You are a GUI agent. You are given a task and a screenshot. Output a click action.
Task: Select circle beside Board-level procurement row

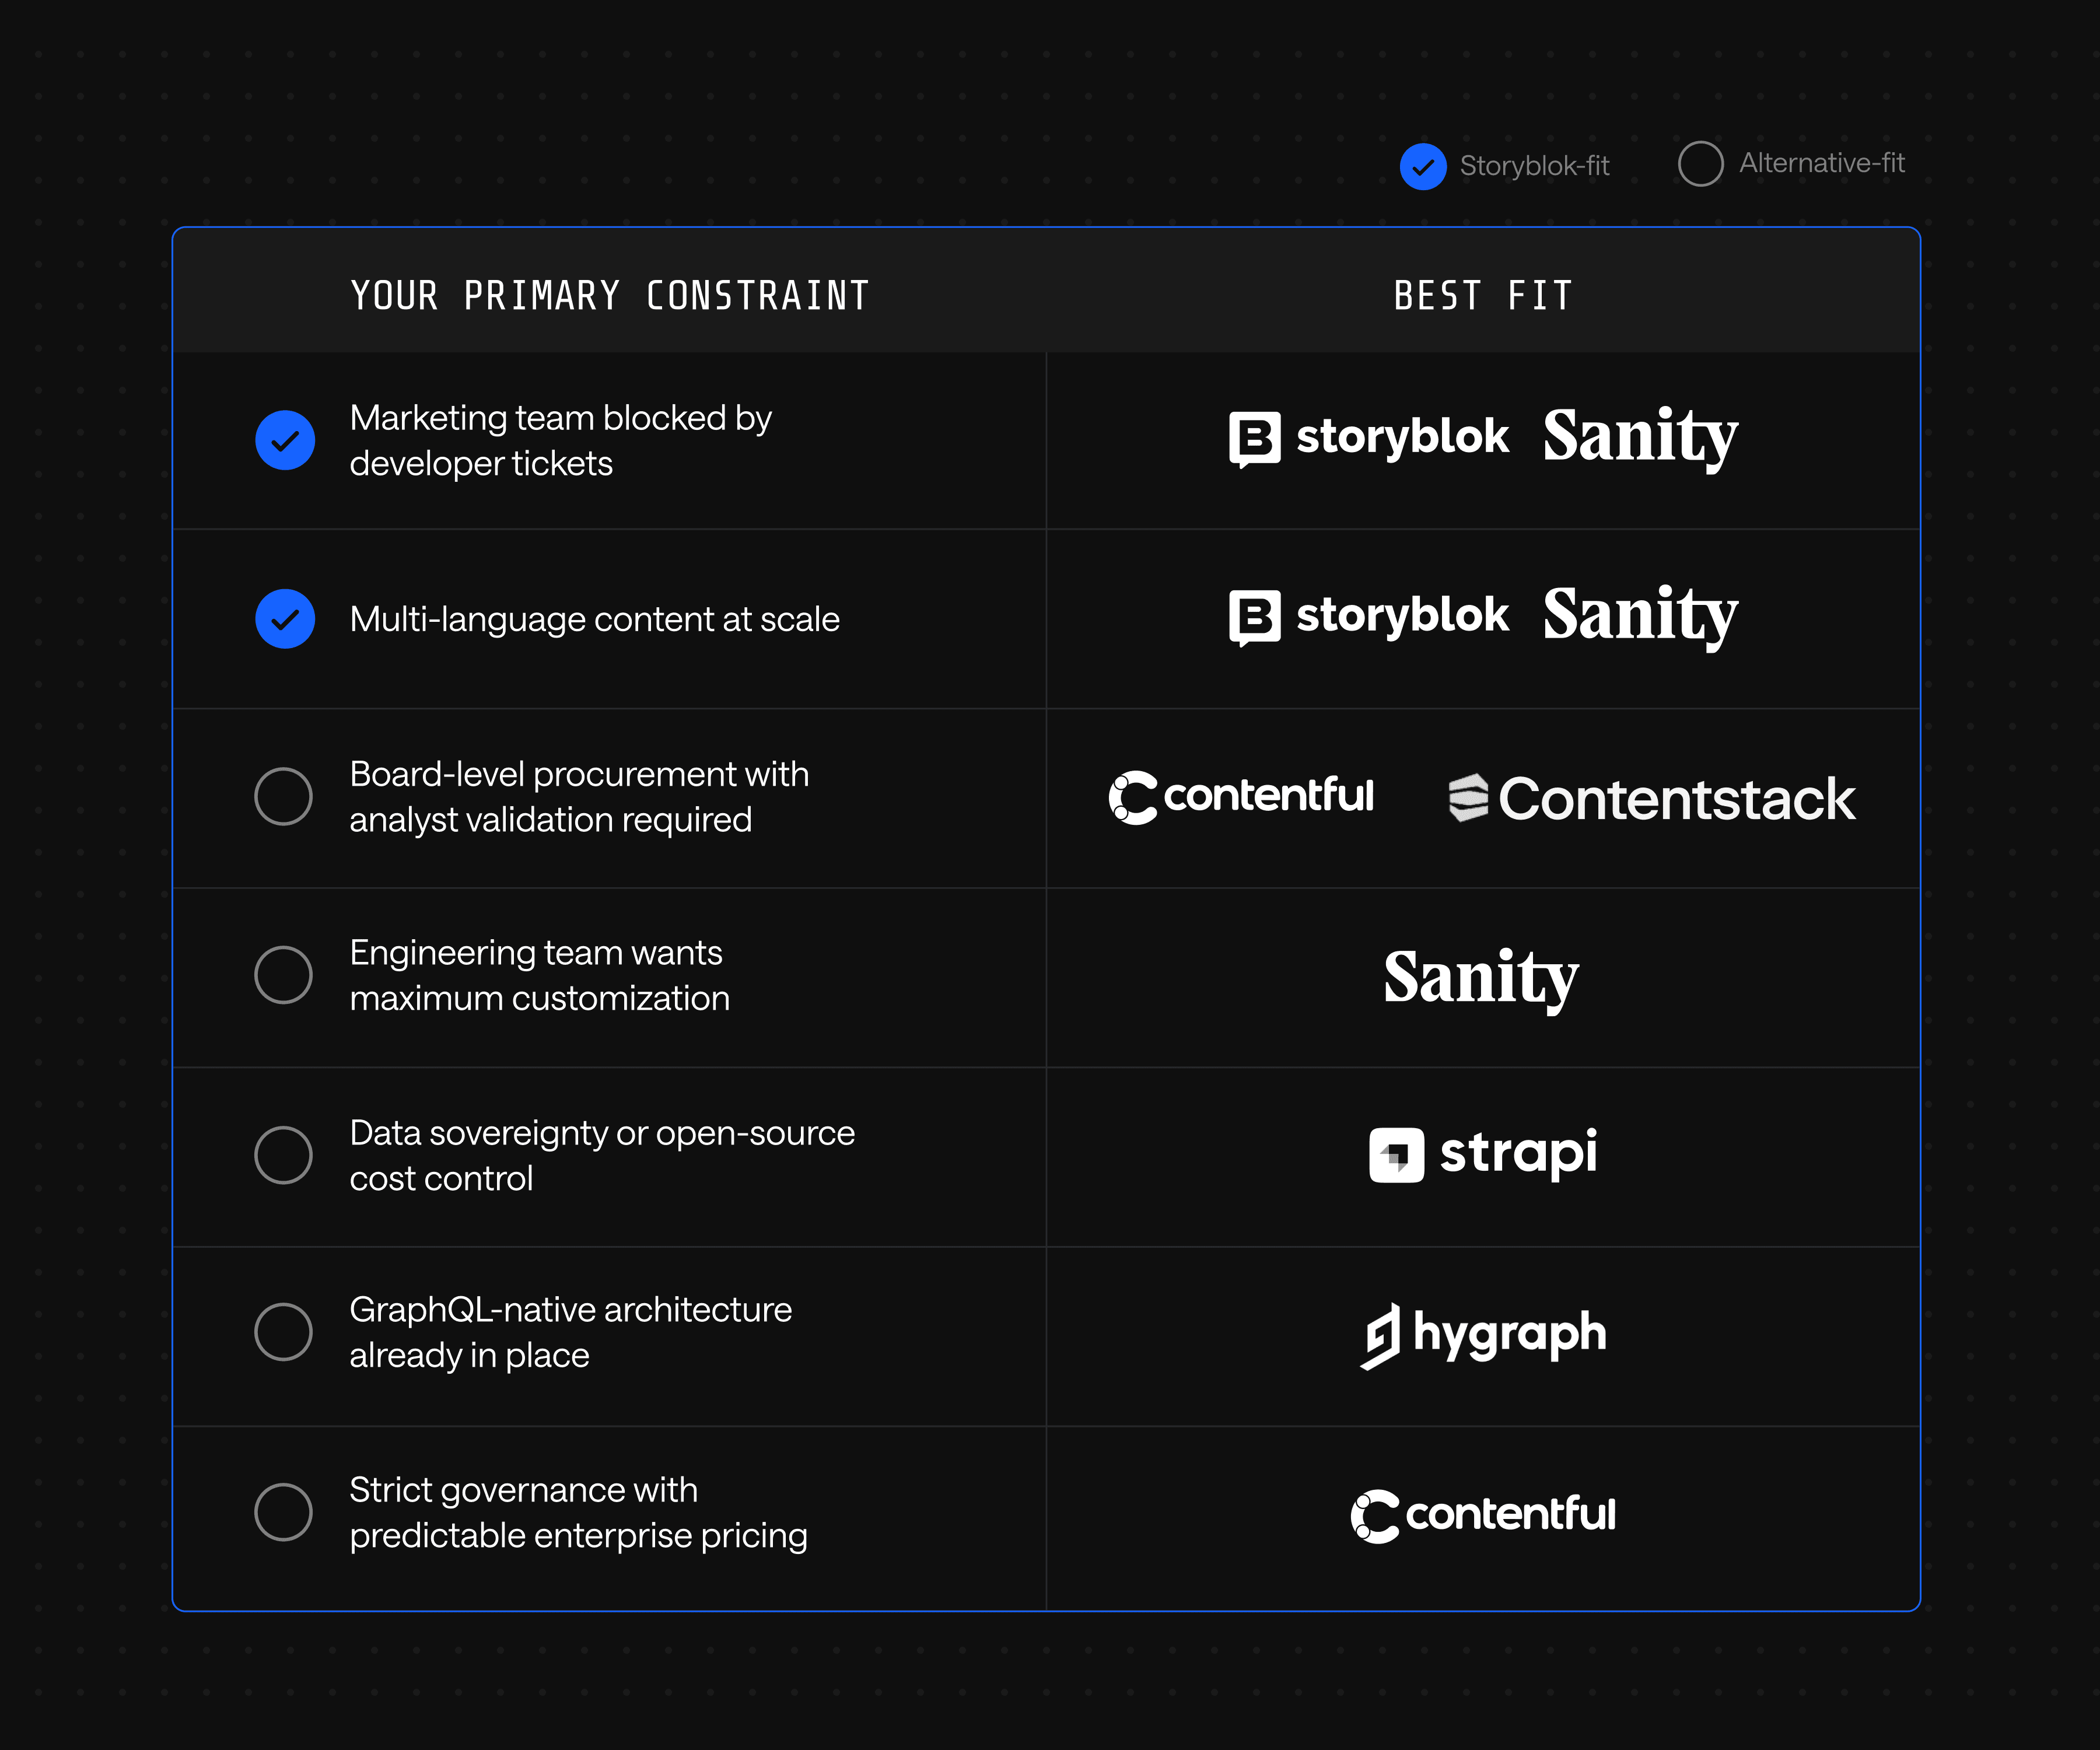click(284, 796)
